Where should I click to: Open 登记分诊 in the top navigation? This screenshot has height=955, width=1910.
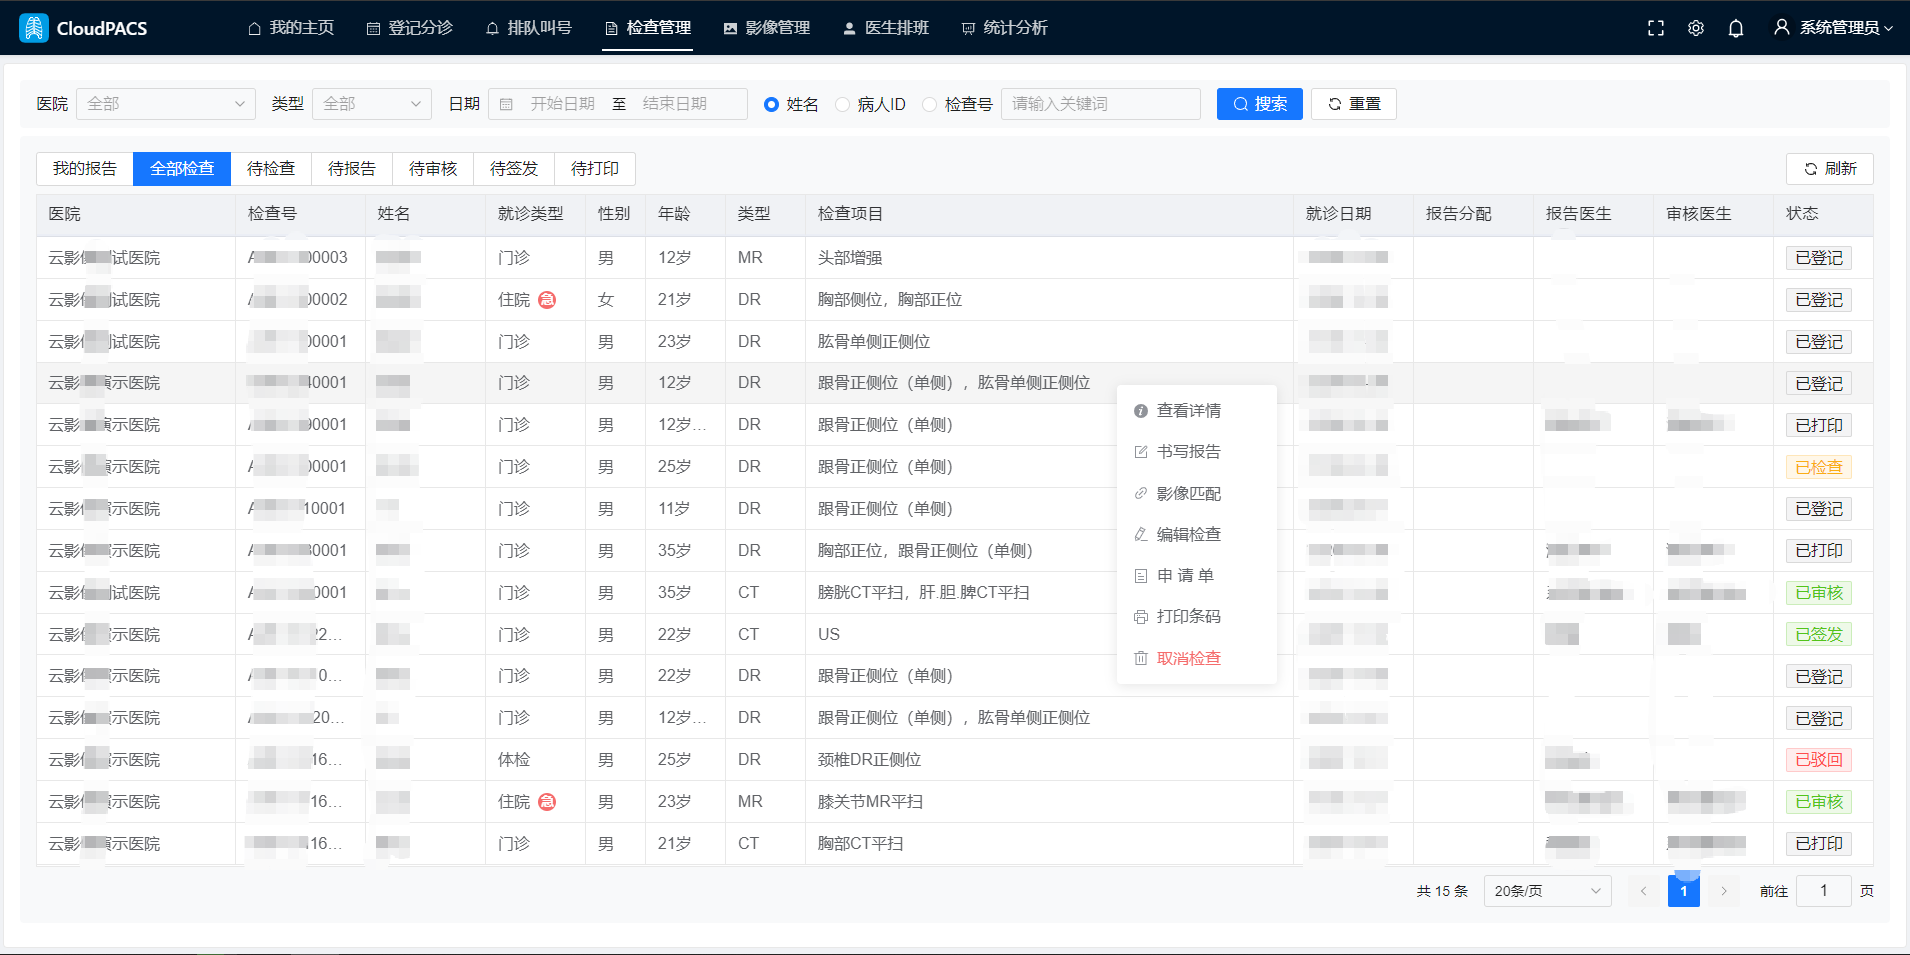(410, 28)
